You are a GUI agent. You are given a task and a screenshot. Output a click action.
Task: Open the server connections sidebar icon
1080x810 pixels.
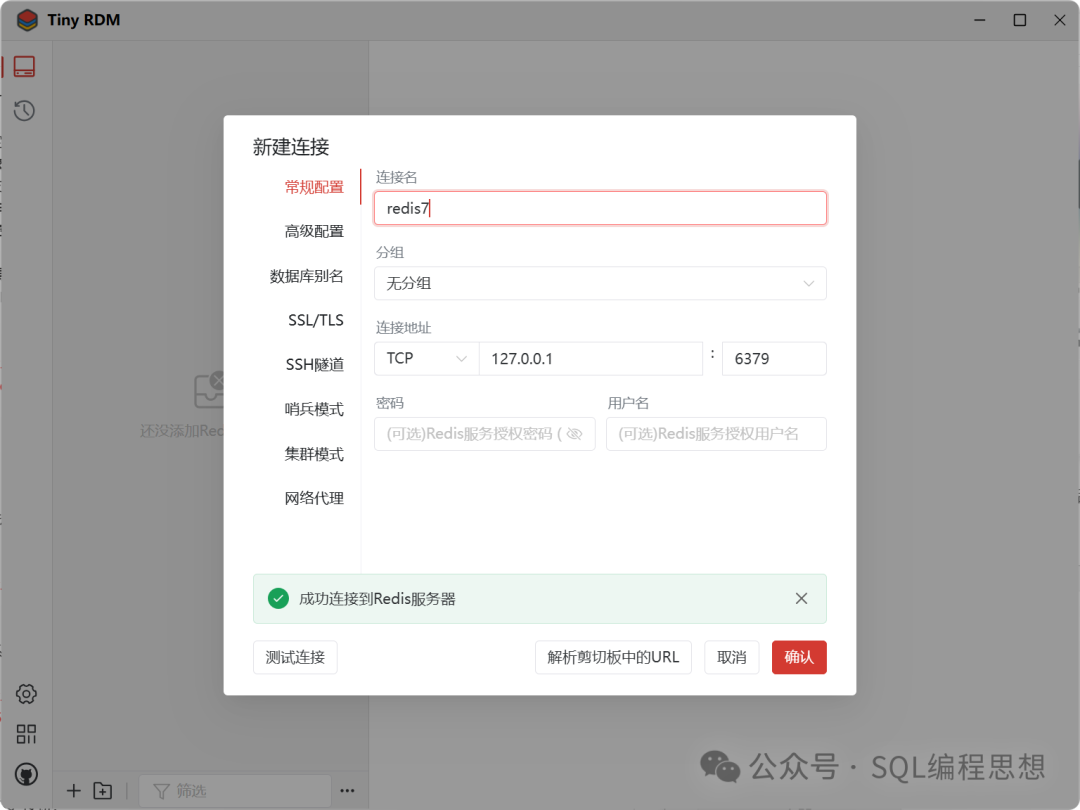(25, 67)
